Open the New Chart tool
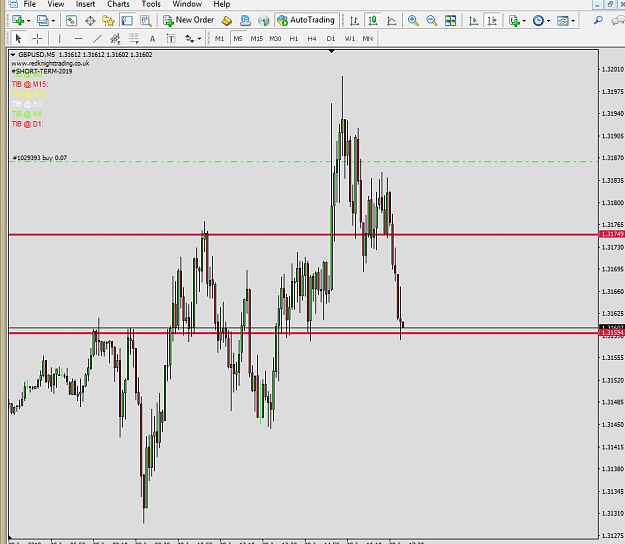Screen dimensions: 625x544 (x=18, y=20)
